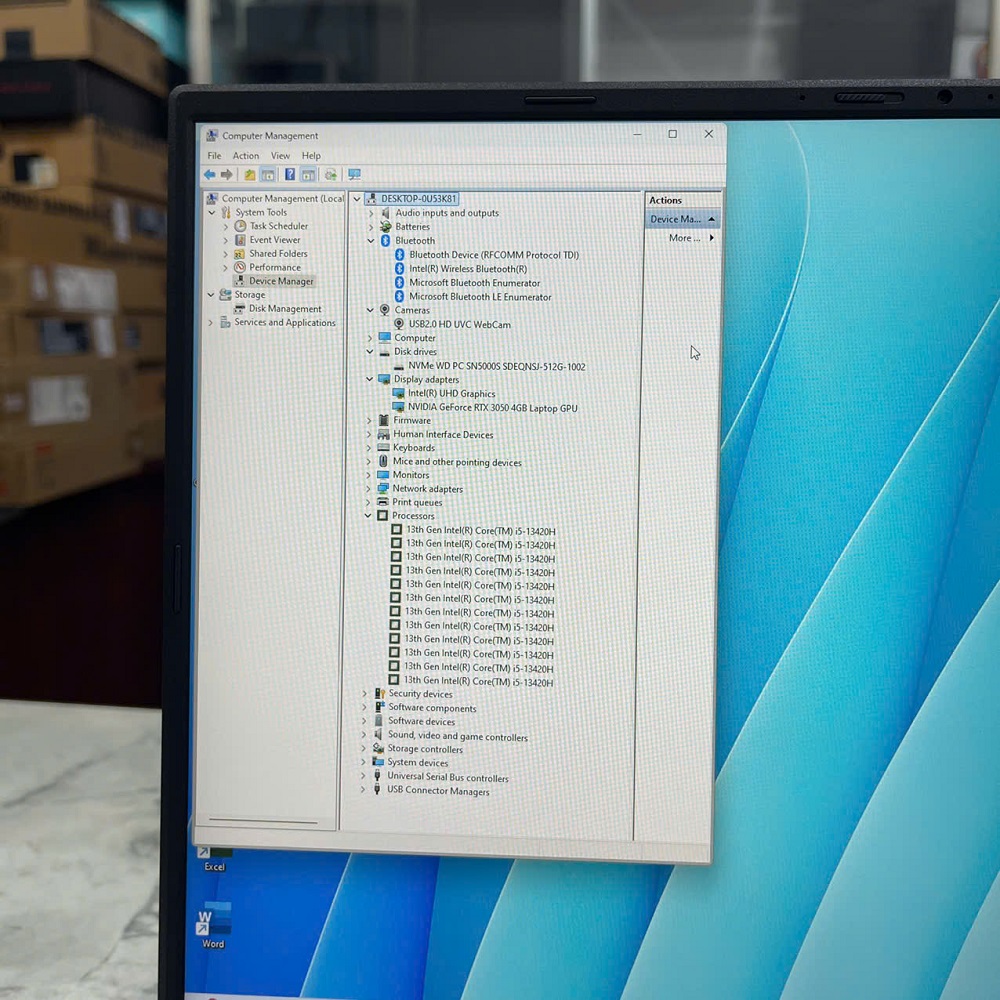Click the Back arrow toolbar icon
The image size is (1000, 1000).
209,174
